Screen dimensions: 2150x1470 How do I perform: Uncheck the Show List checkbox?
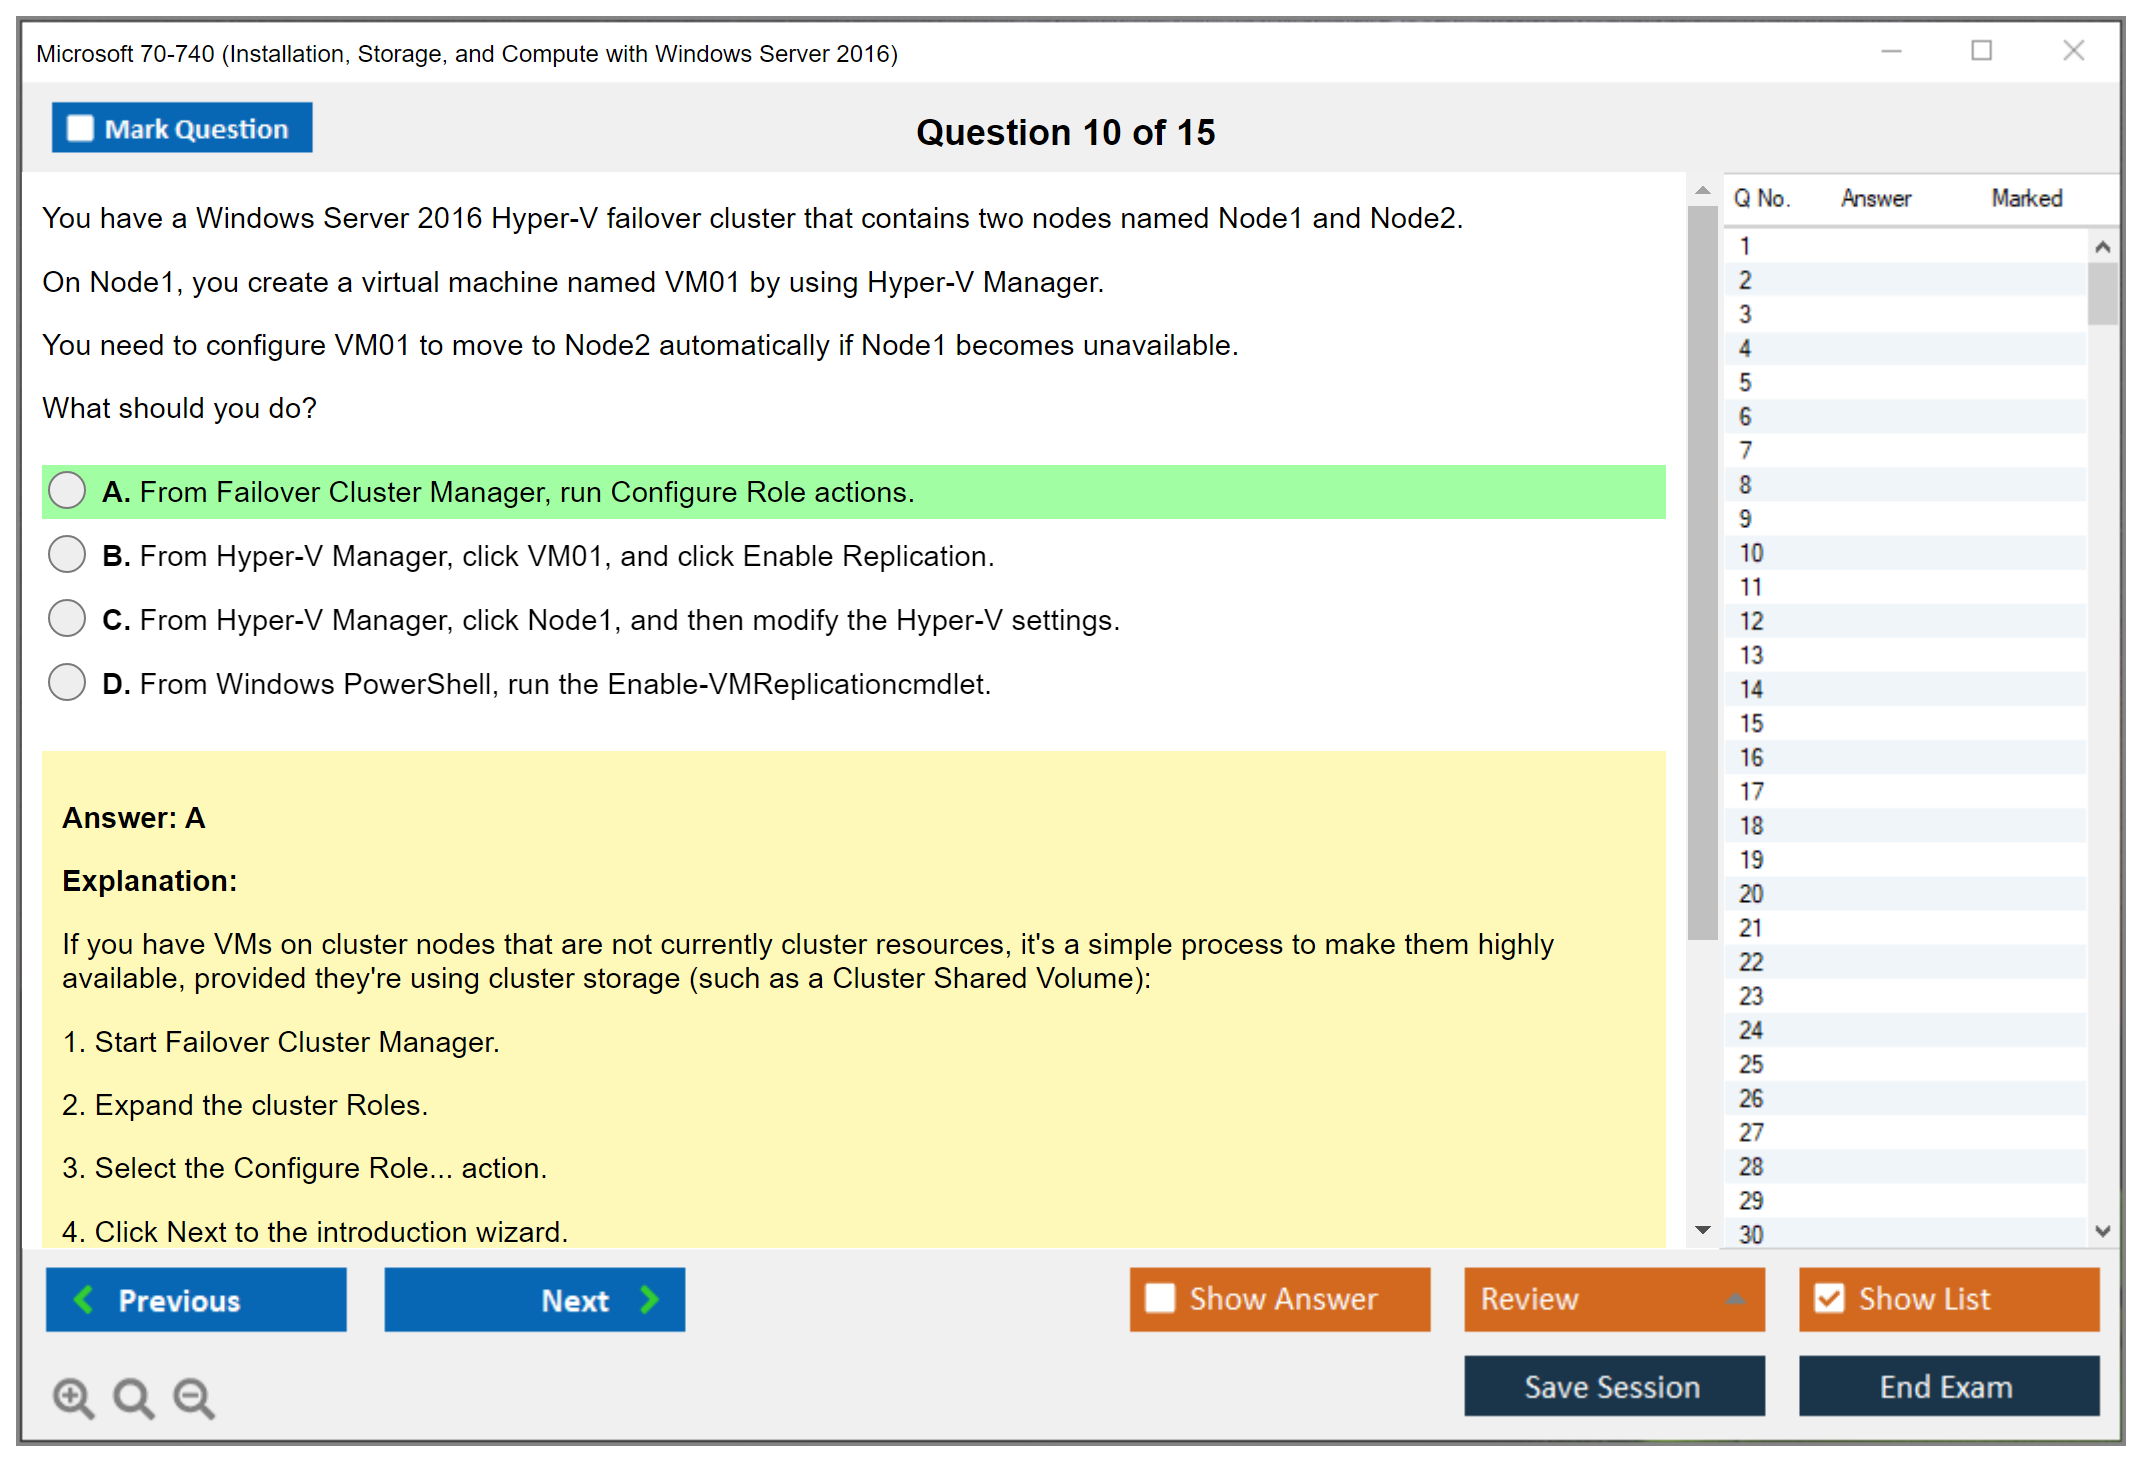coord(1829,1298)
